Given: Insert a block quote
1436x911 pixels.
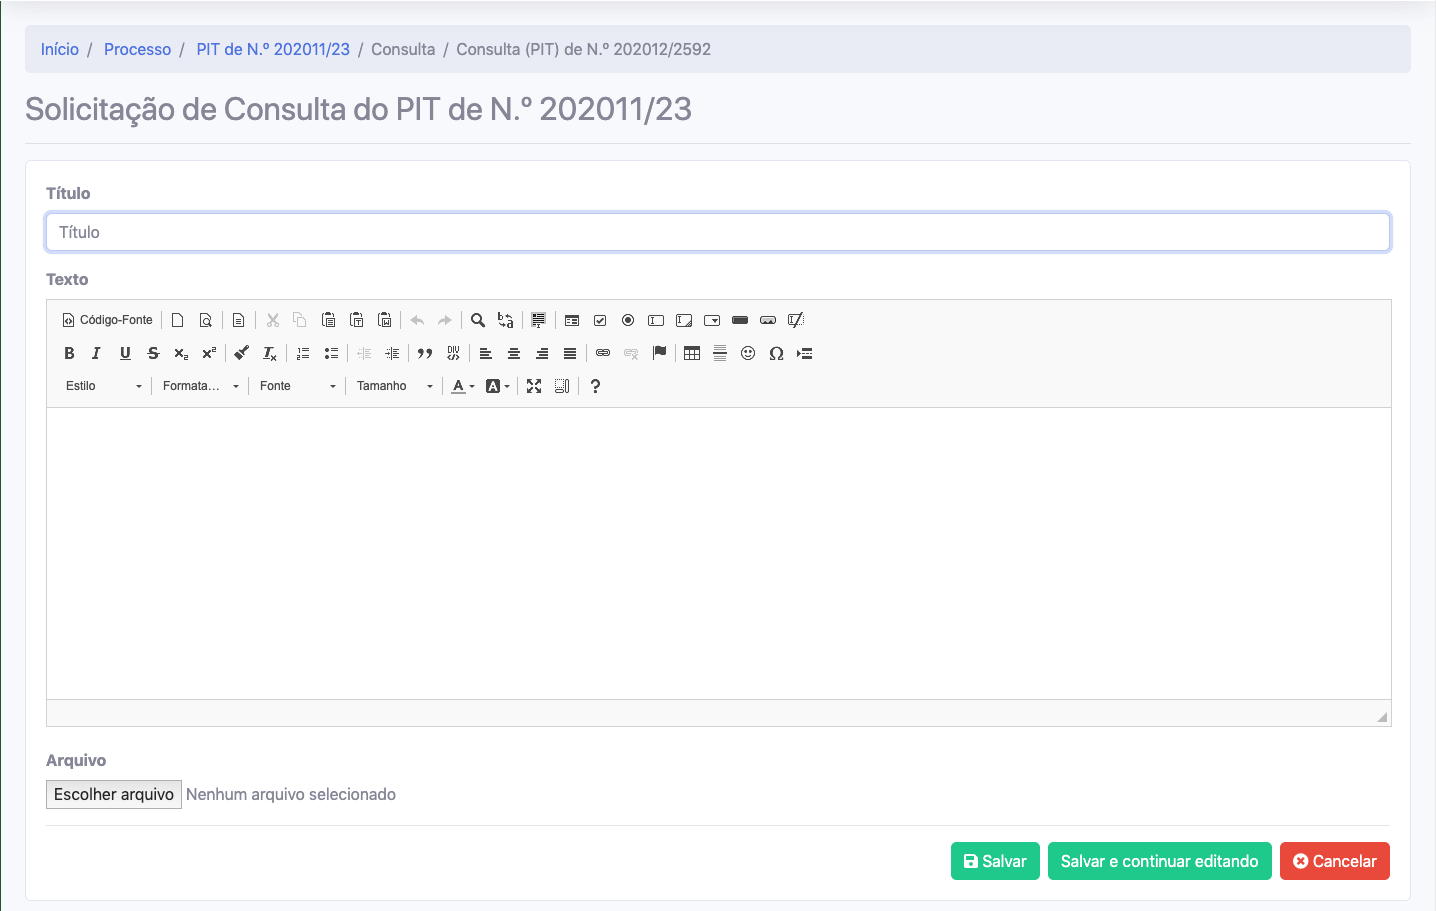Looking at the screenshot, I should (x=425, y=353).
